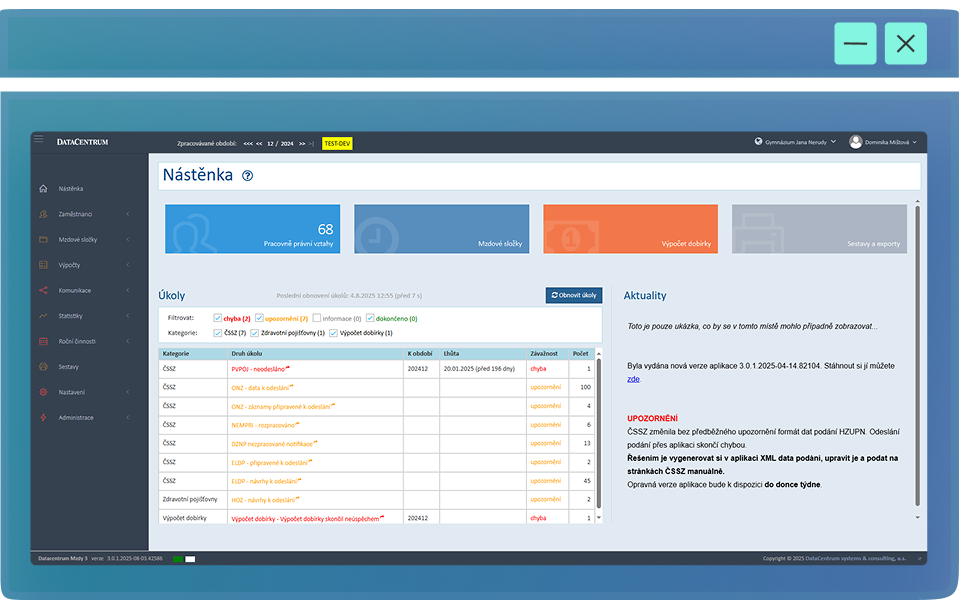Viewport: 959px width, 600px height.
Task: Click the main page vertical scrollbar
Action: pos(917,356)
